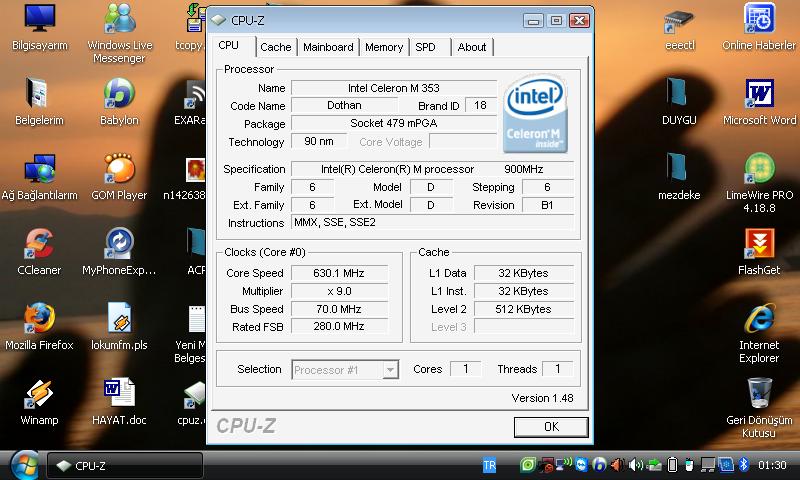
Task: Open the Internet Explorer desktop icon
Action: pos(759,319)
